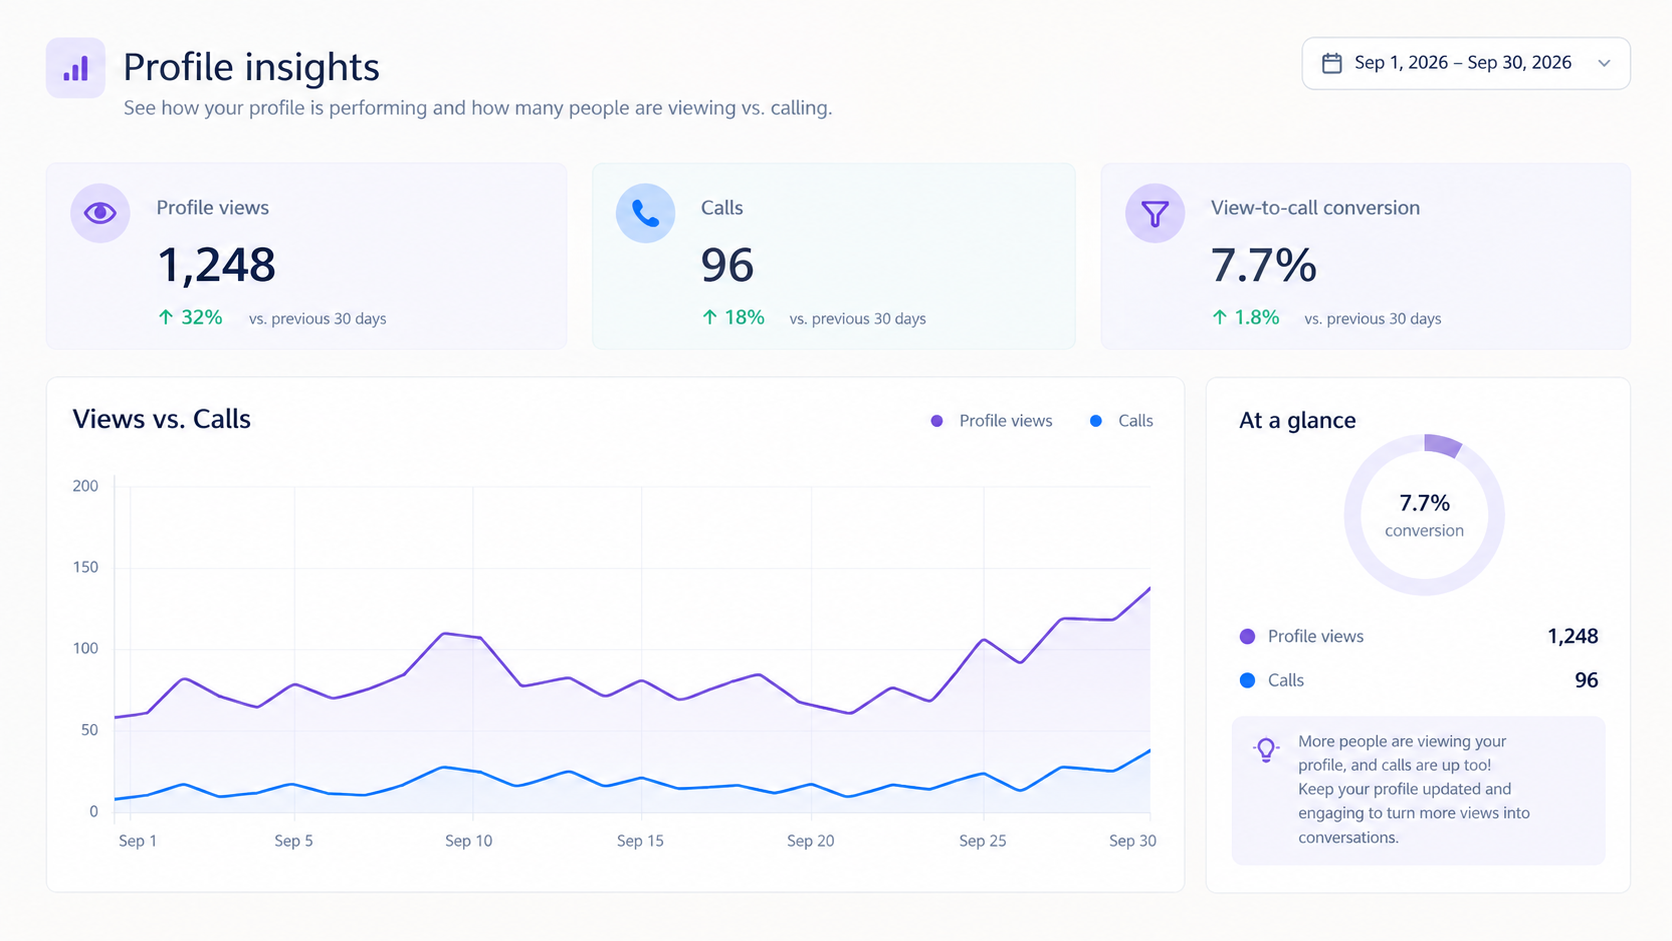Click the 'More people are viewing your profile' tip
The height and width of the screenshot is (941, 1672).
coord(1418,790)
